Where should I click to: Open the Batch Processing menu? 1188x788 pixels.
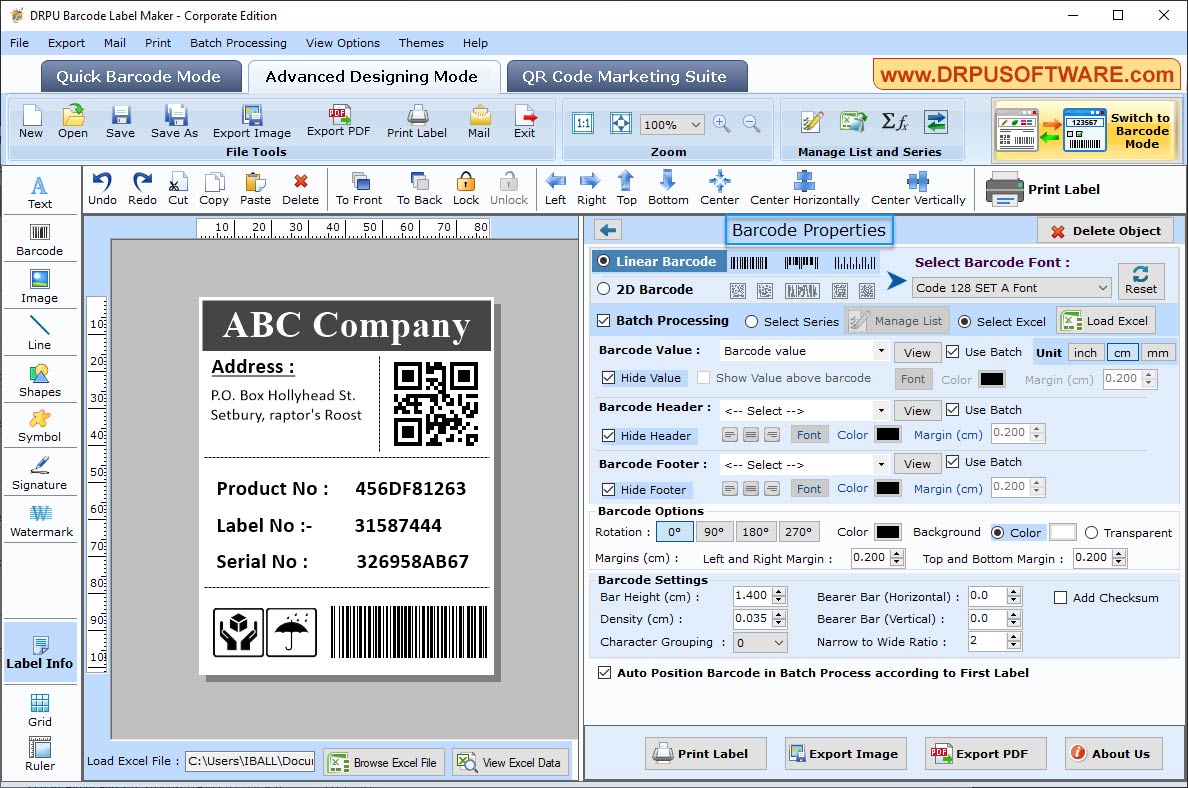click(x=238, y=43)
